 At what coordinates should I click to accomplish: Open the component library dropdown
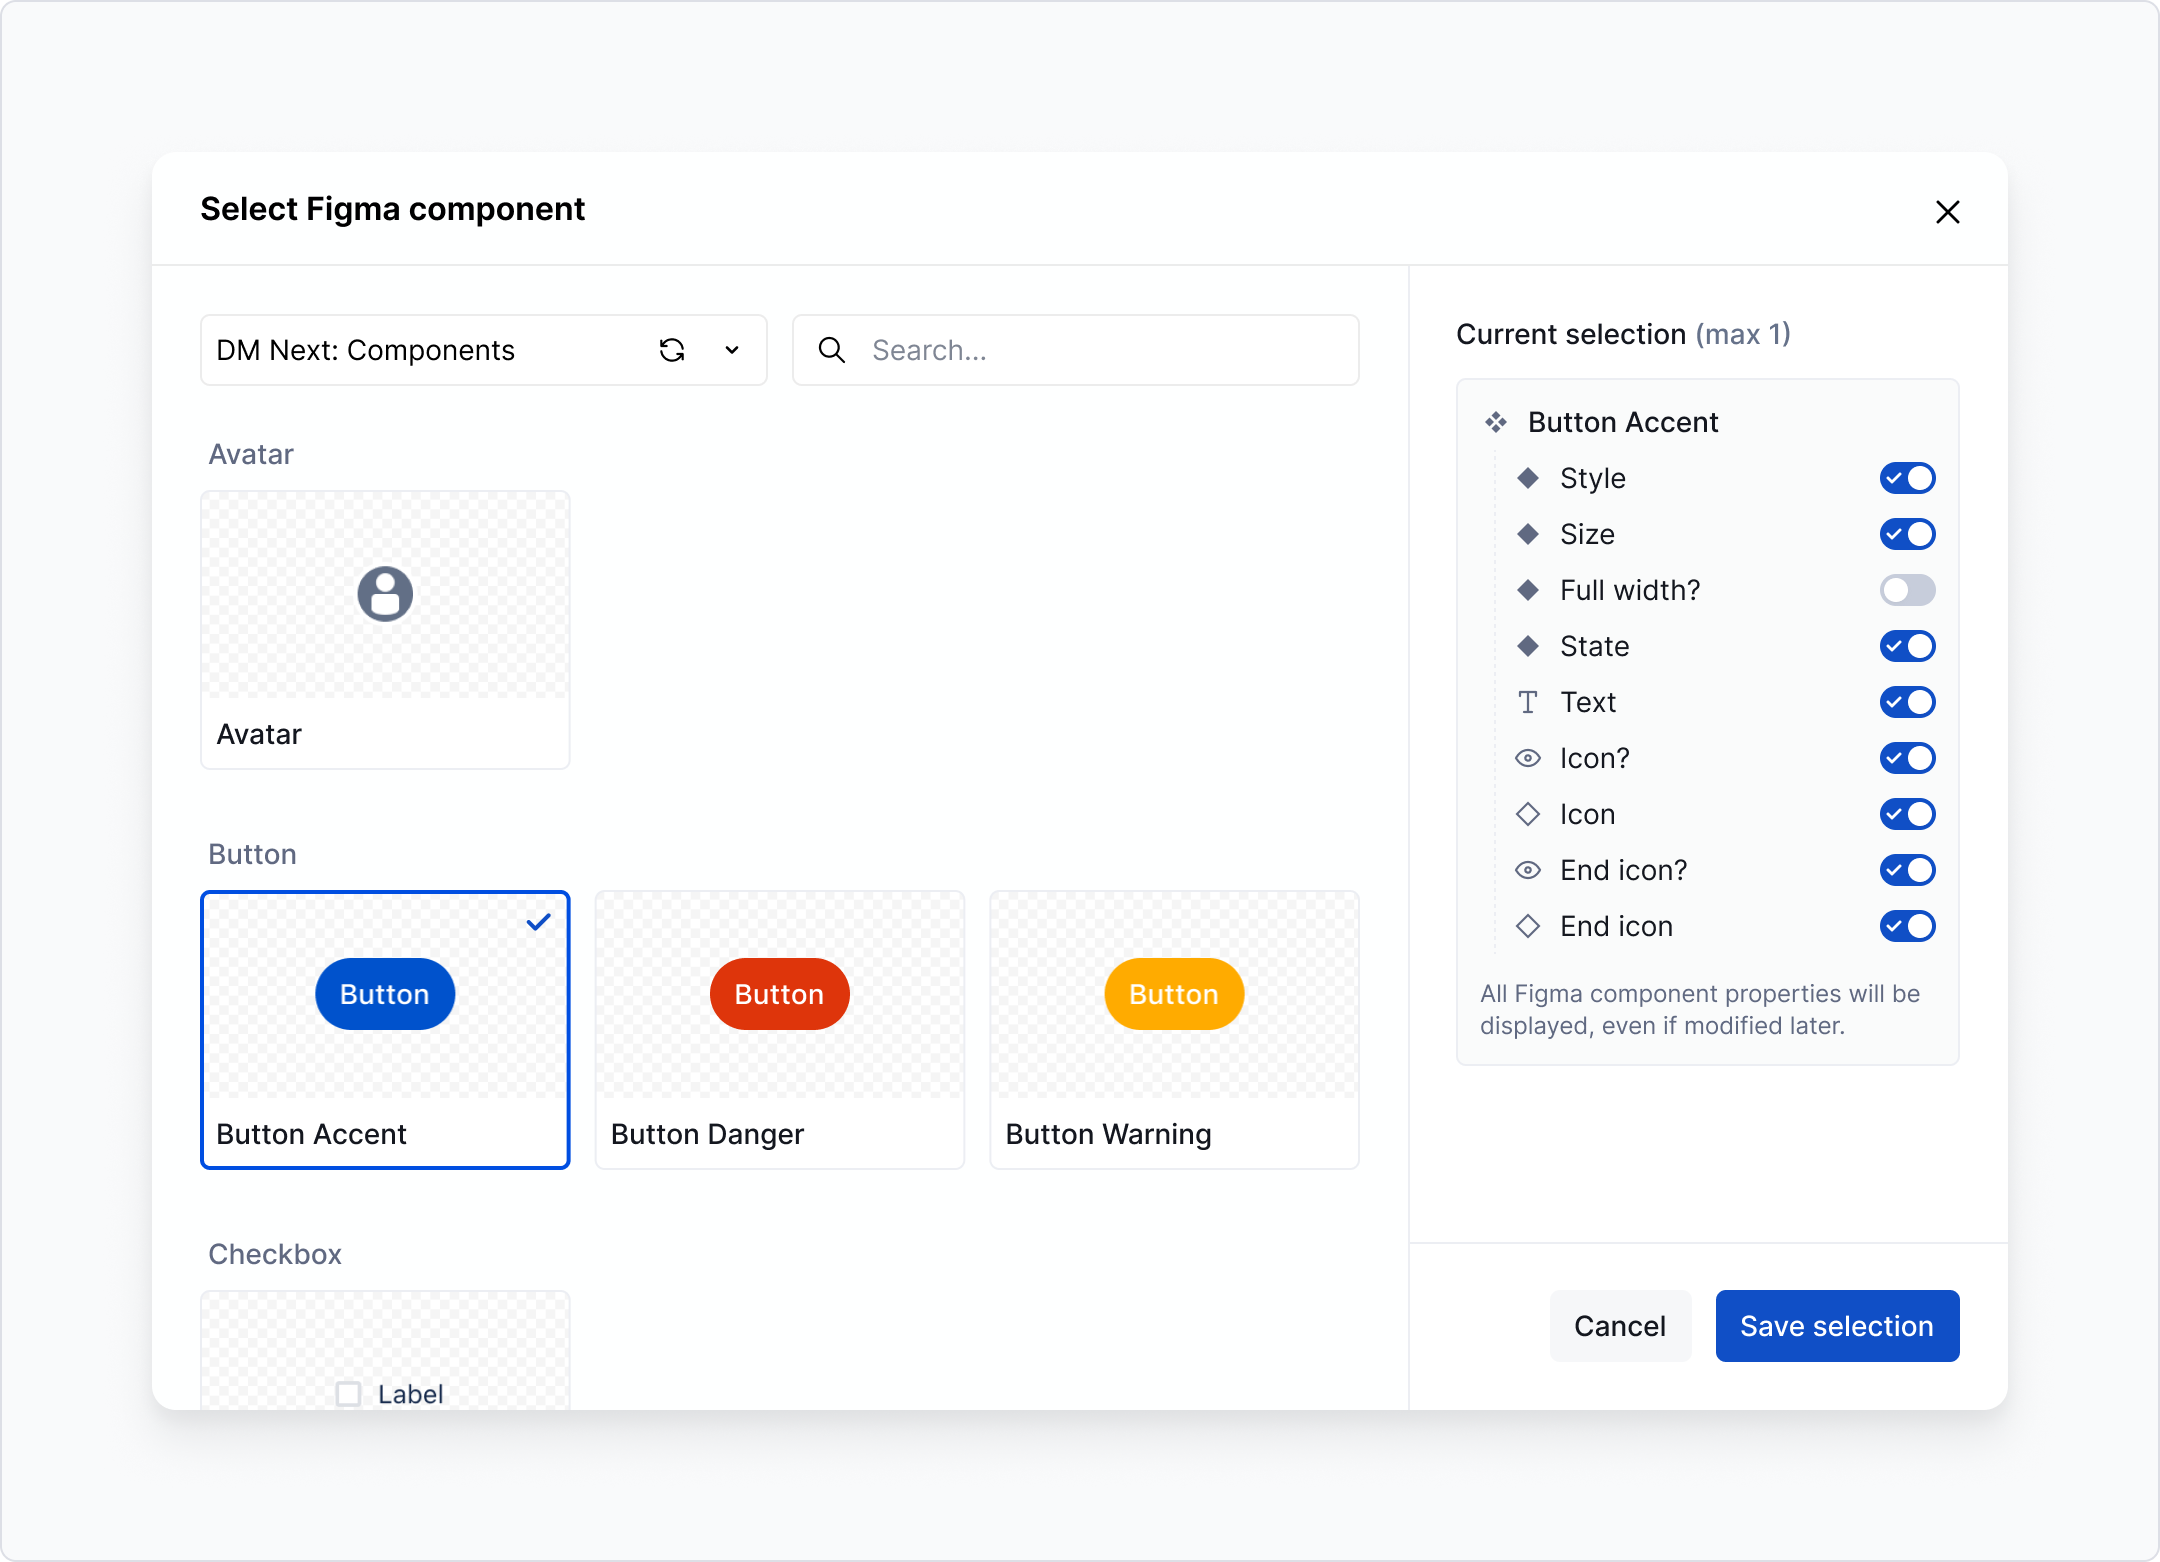coord(731,350)
